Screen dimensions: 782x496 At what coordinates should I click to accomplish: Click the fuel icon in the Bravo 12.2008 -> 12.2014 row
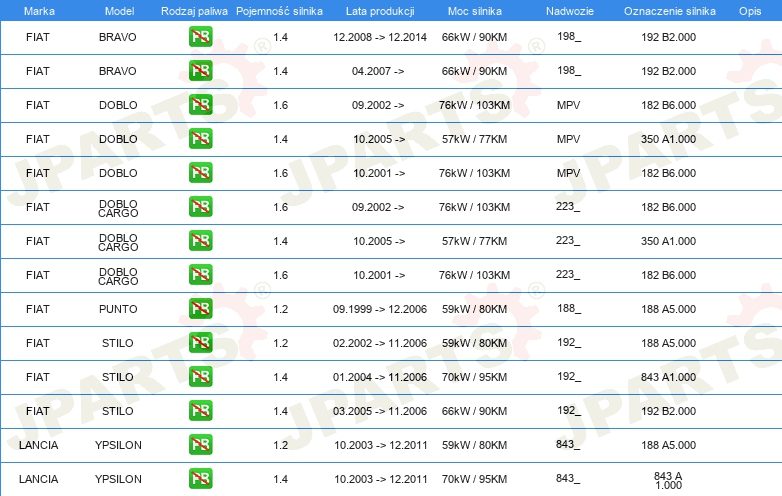click(x=200, y=37)
